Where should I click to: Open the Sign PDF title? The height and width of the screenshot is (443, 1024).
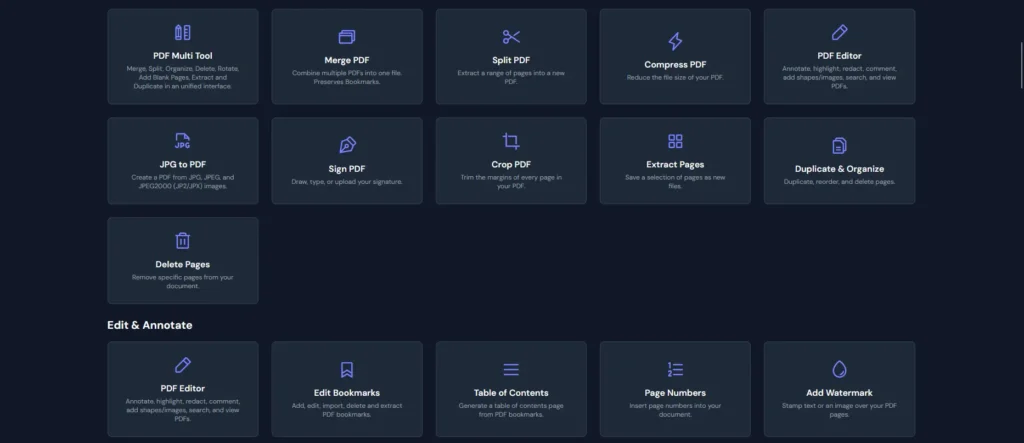click(347, 169)
